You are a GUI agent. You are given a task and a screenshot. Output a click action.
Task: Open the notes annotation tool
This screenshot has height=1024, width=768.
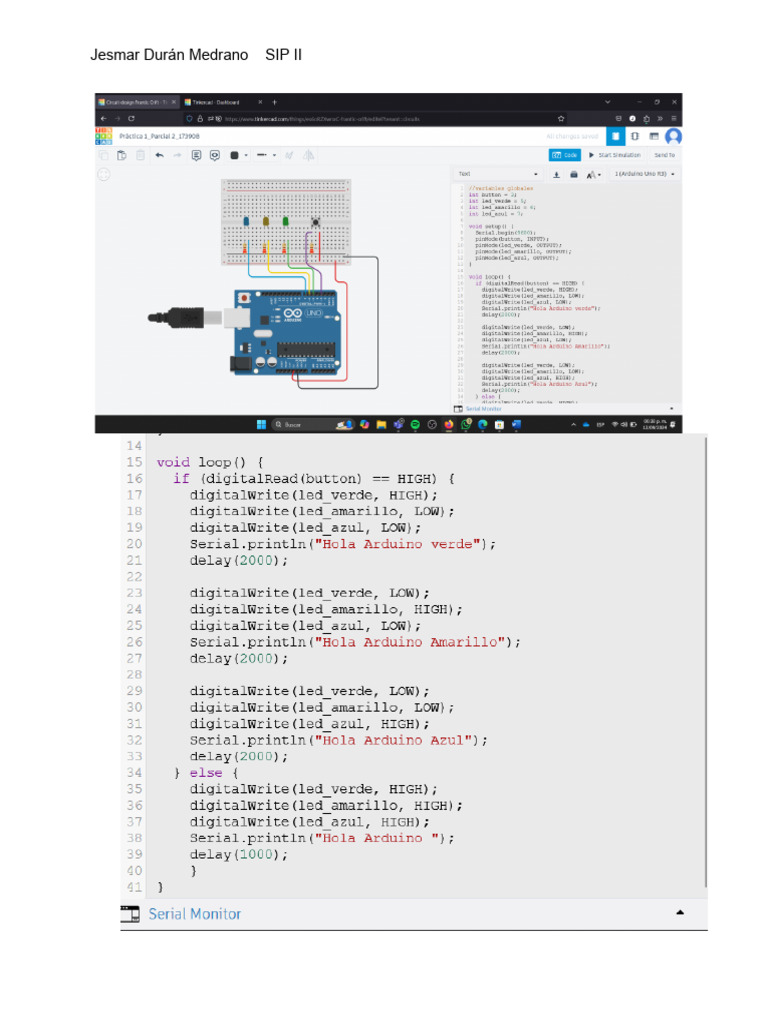click(x=196, y=155)
